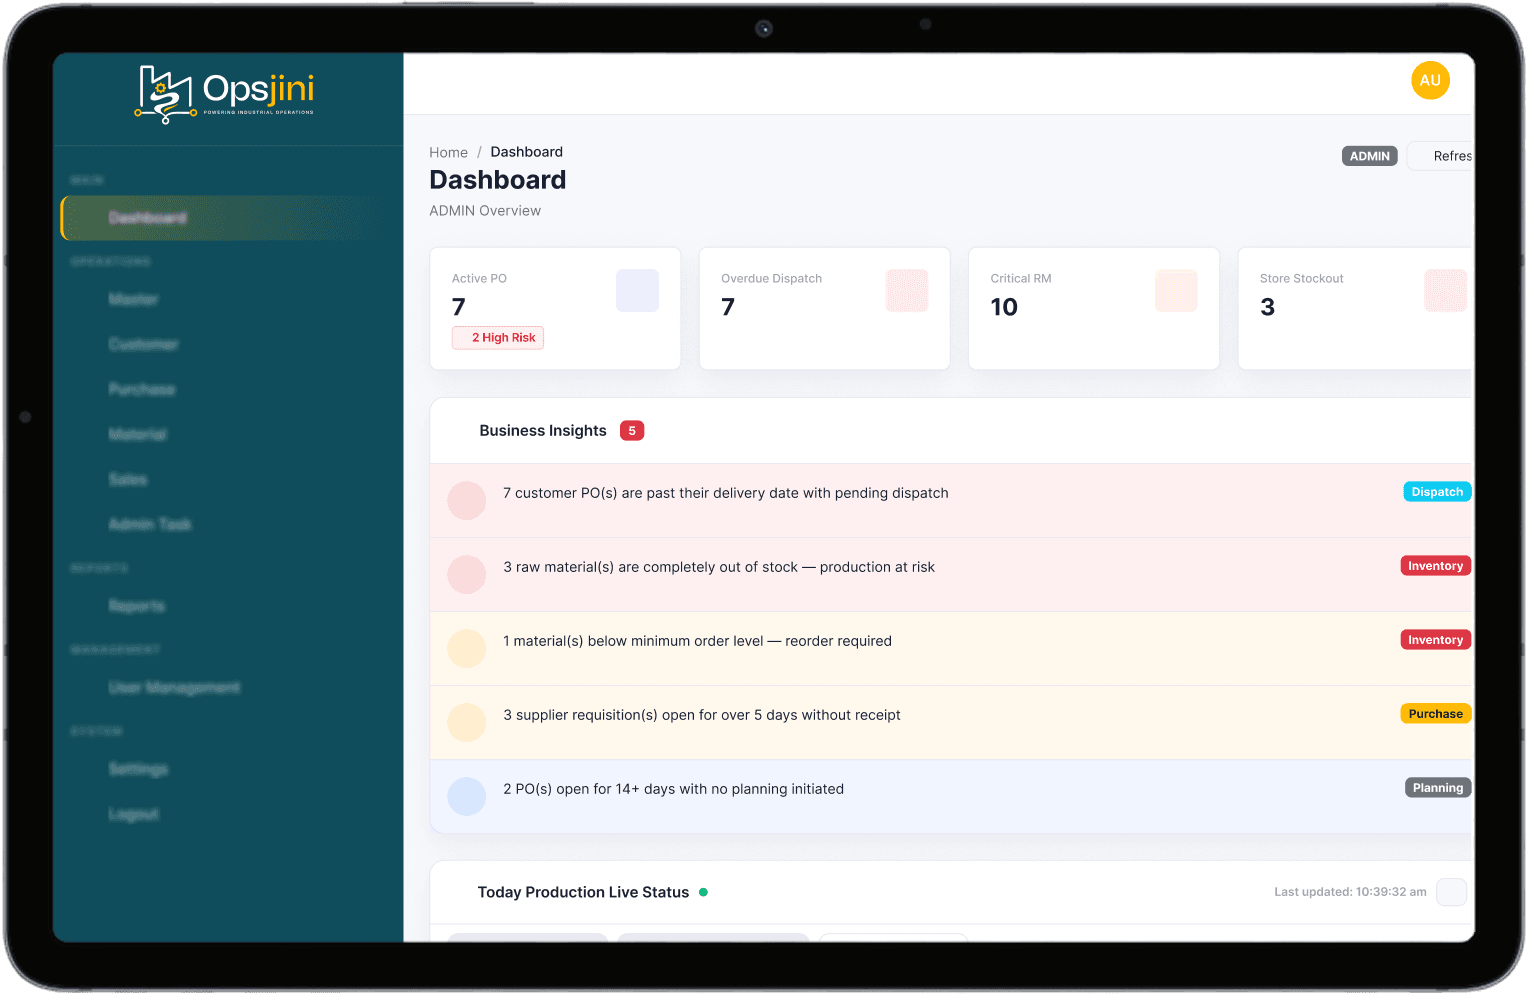Image resolution: width=1527 pixels, height=996 pixels.
Task: Click the "Today Production Live Status" heading
Action: coord(583,892)
